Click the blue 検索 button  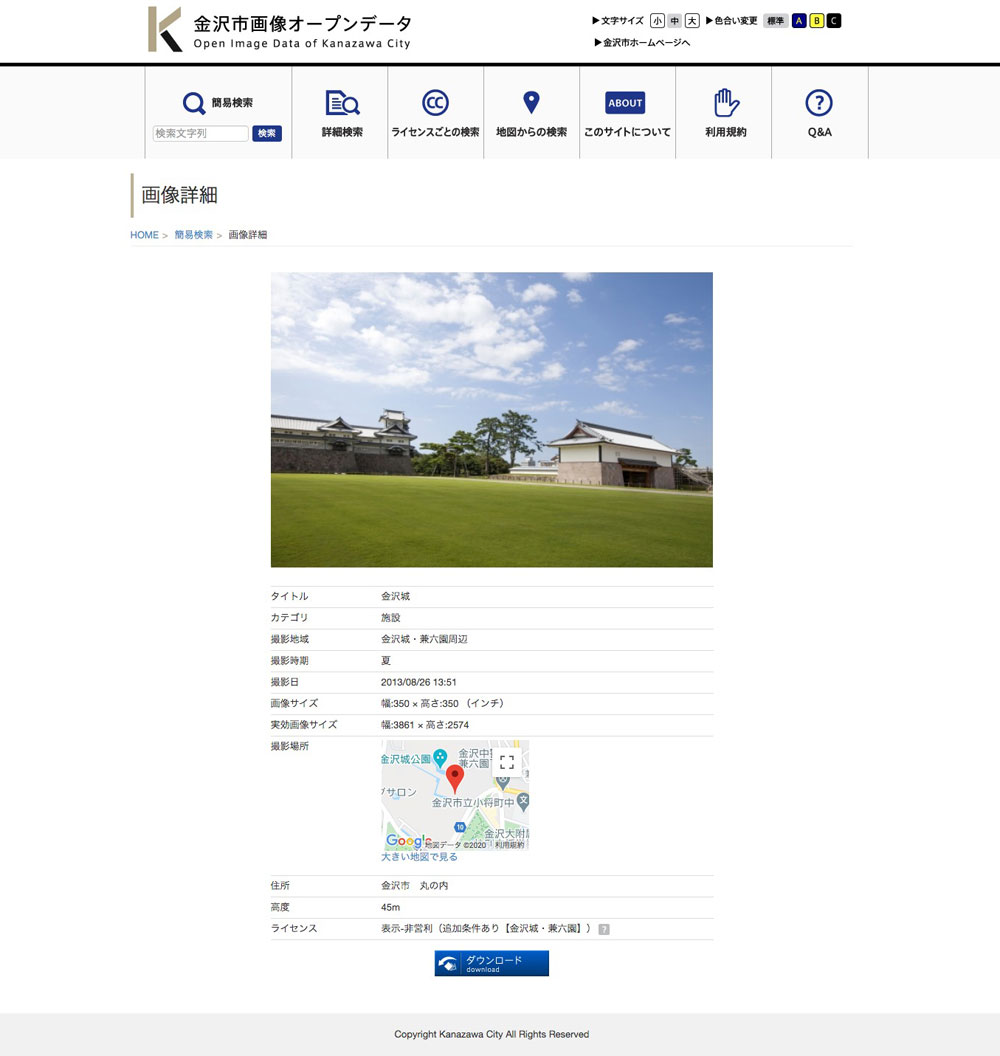[x=267, y=133]
